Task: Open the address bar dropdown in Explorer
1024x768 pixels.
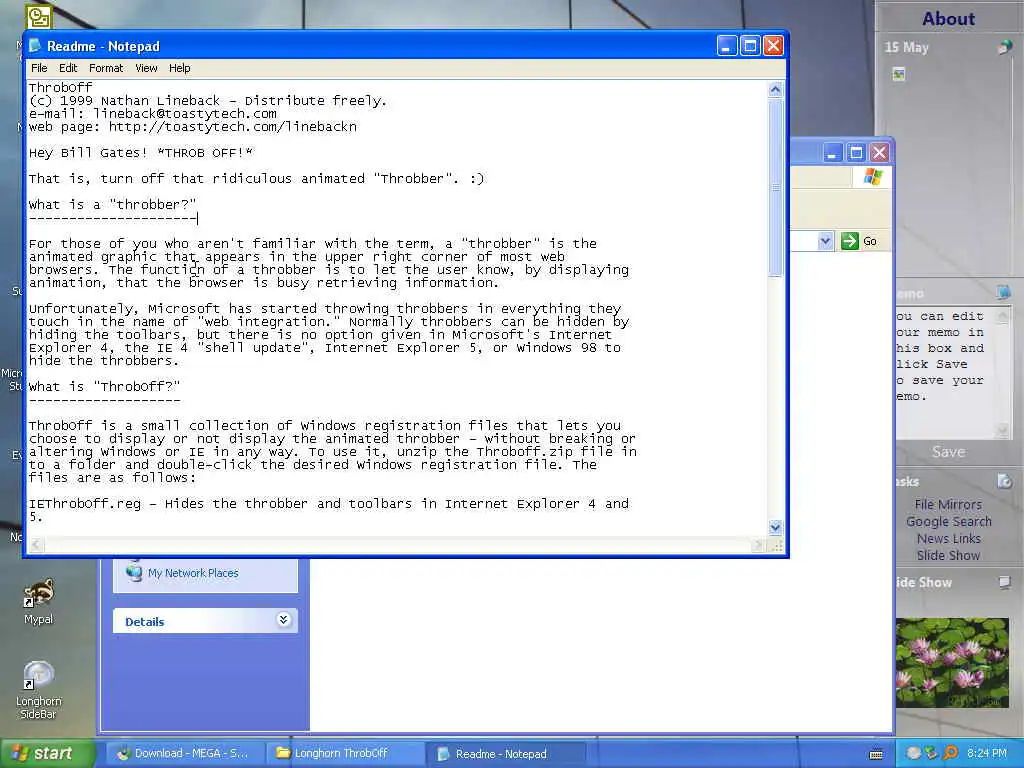Action: tap(825, 241)
